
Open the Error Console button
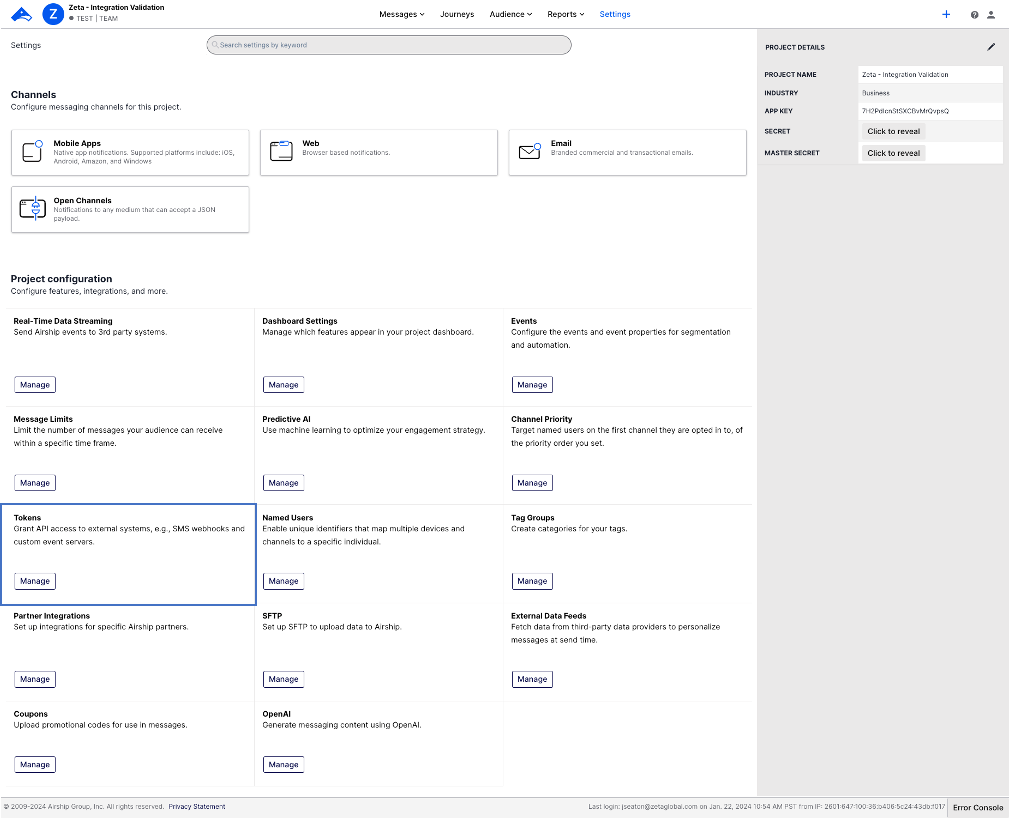tap(977, 807)
